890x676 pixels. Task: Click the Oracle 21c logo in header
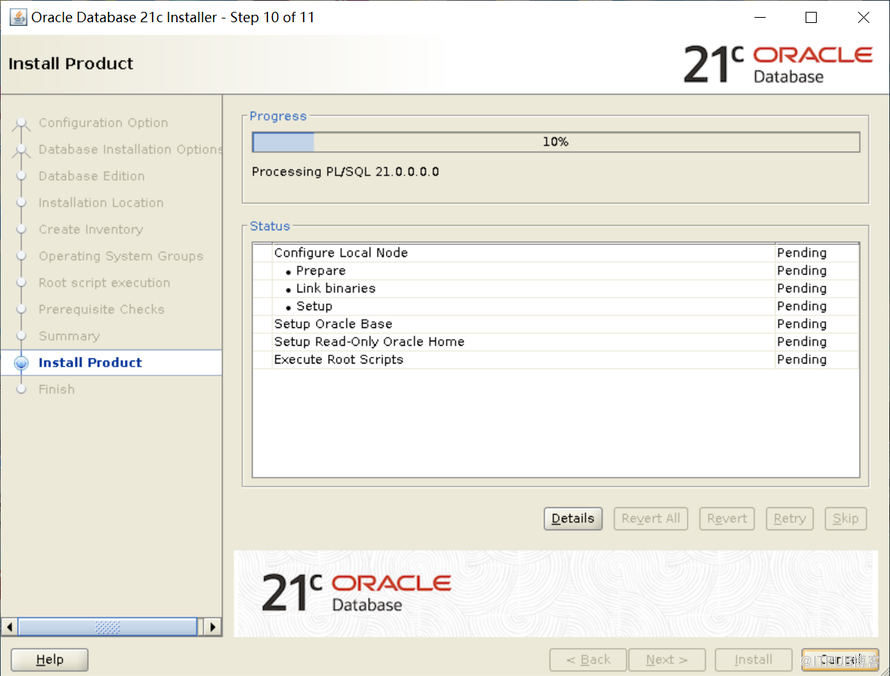(778, 64)
